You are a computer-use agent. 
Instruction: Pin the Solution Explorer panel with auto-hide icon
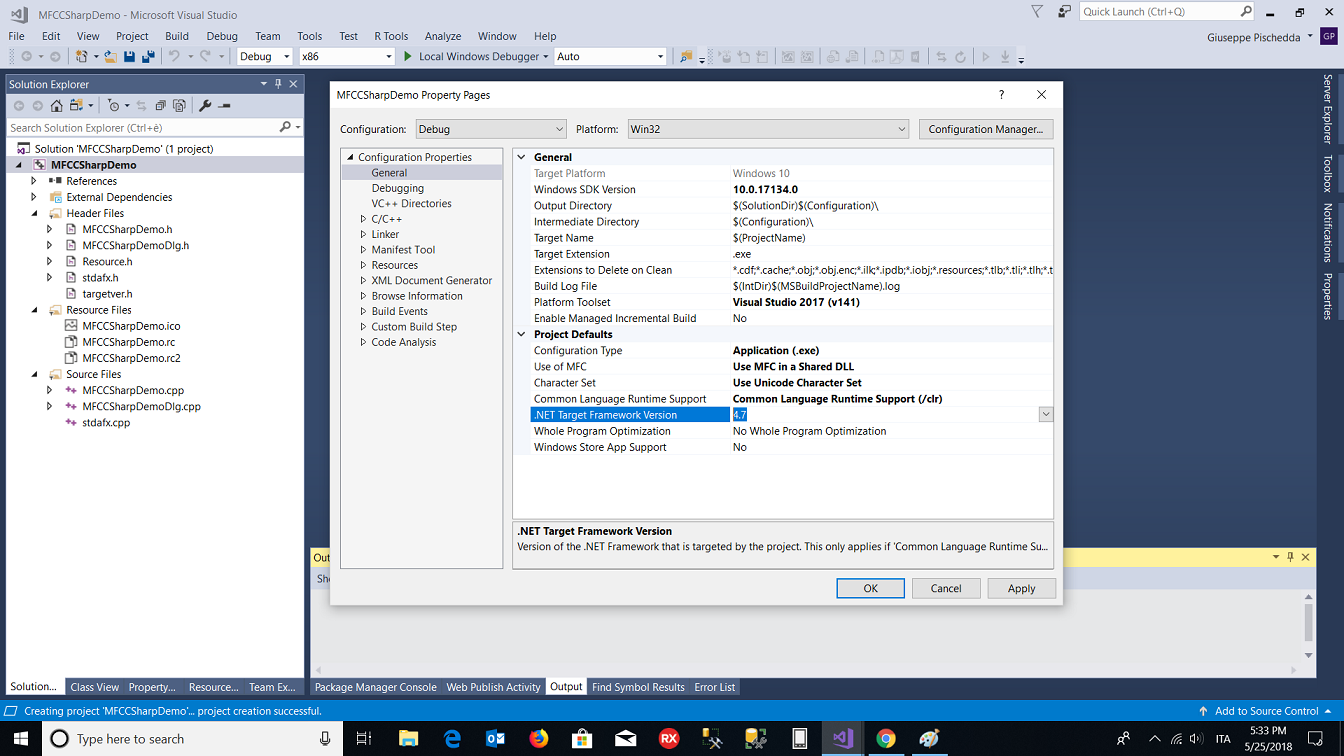(x=278, y=84)
